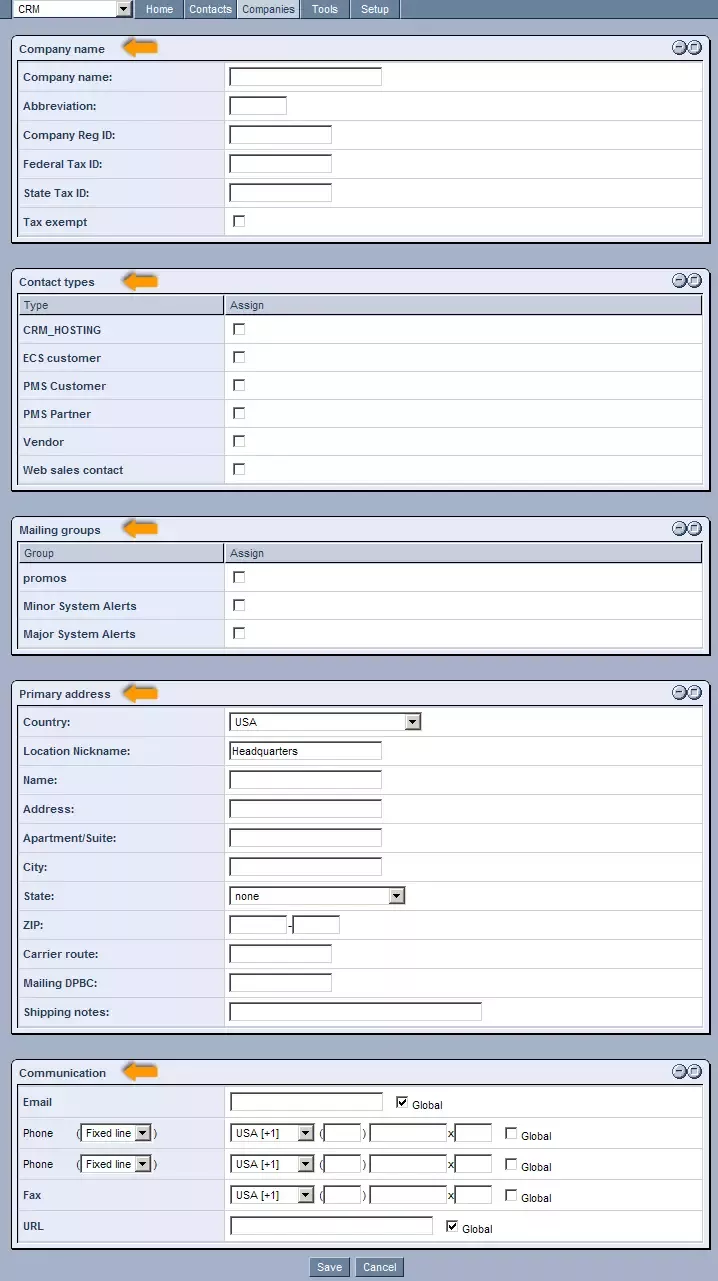718x1281 pixels.
Task: Click the State Tax ID field
Action: coord(281,193)
